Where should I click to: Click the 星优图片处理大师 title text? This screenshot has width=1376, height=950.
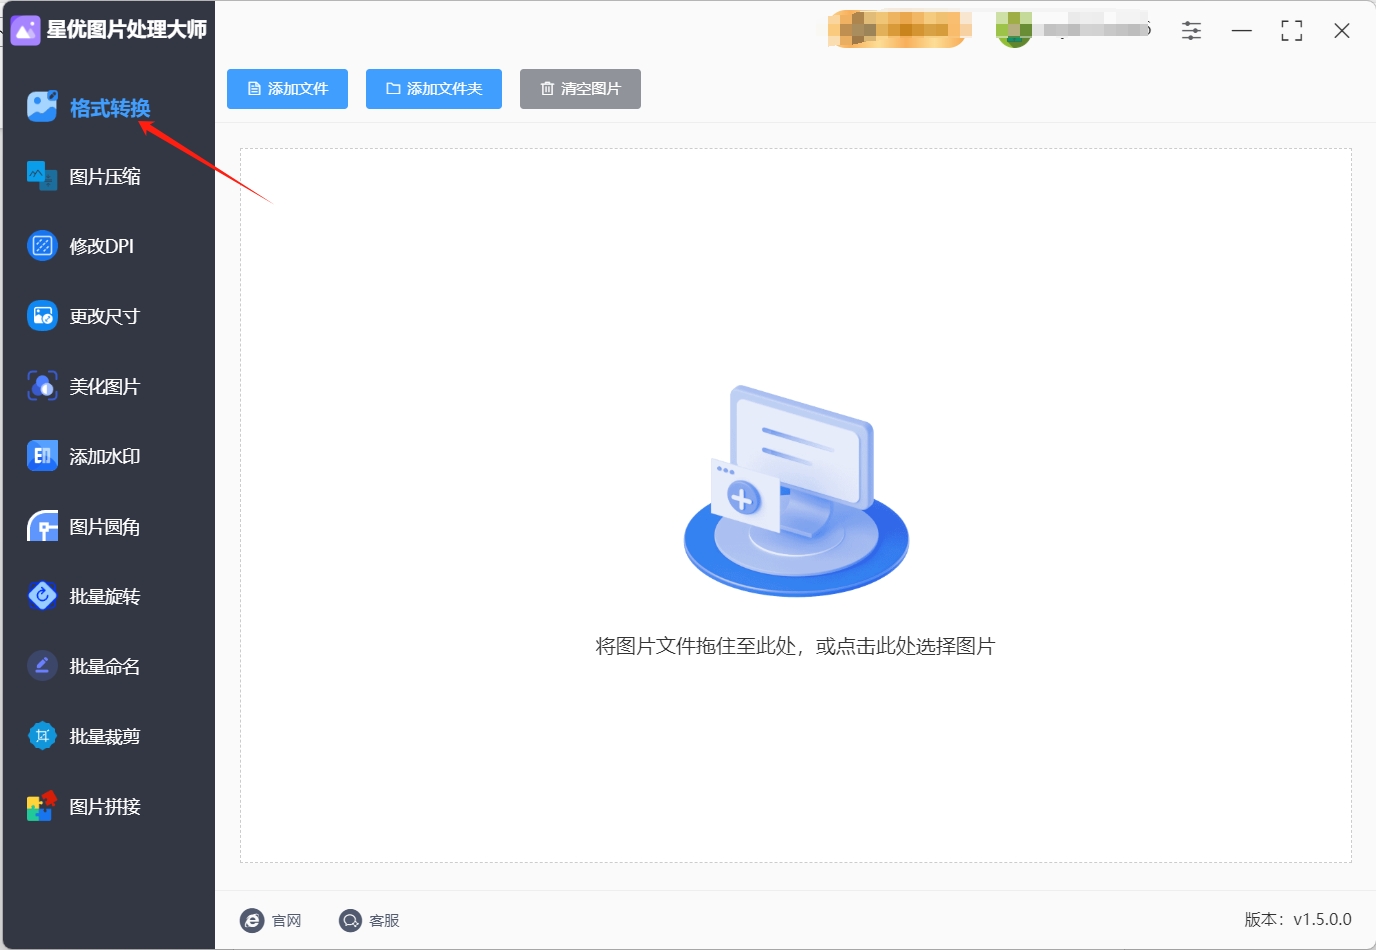point(127,30)
